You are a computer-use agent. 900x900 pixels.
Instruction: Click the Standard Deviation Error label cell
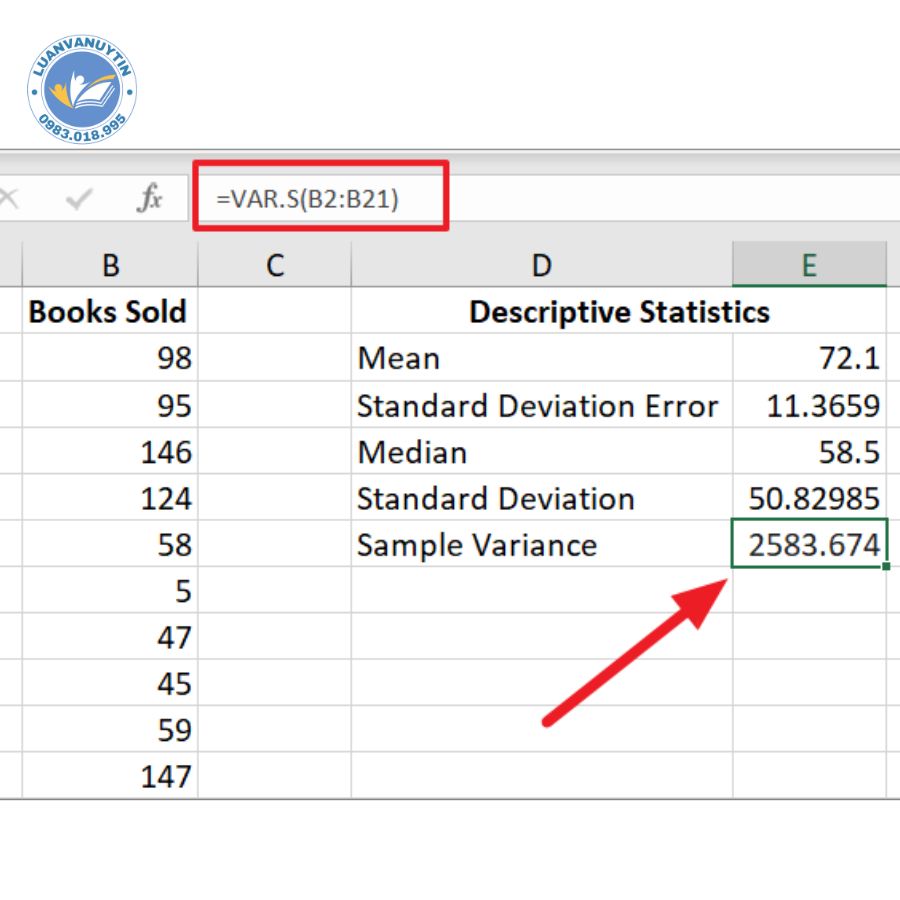click(x=541, y=406)
